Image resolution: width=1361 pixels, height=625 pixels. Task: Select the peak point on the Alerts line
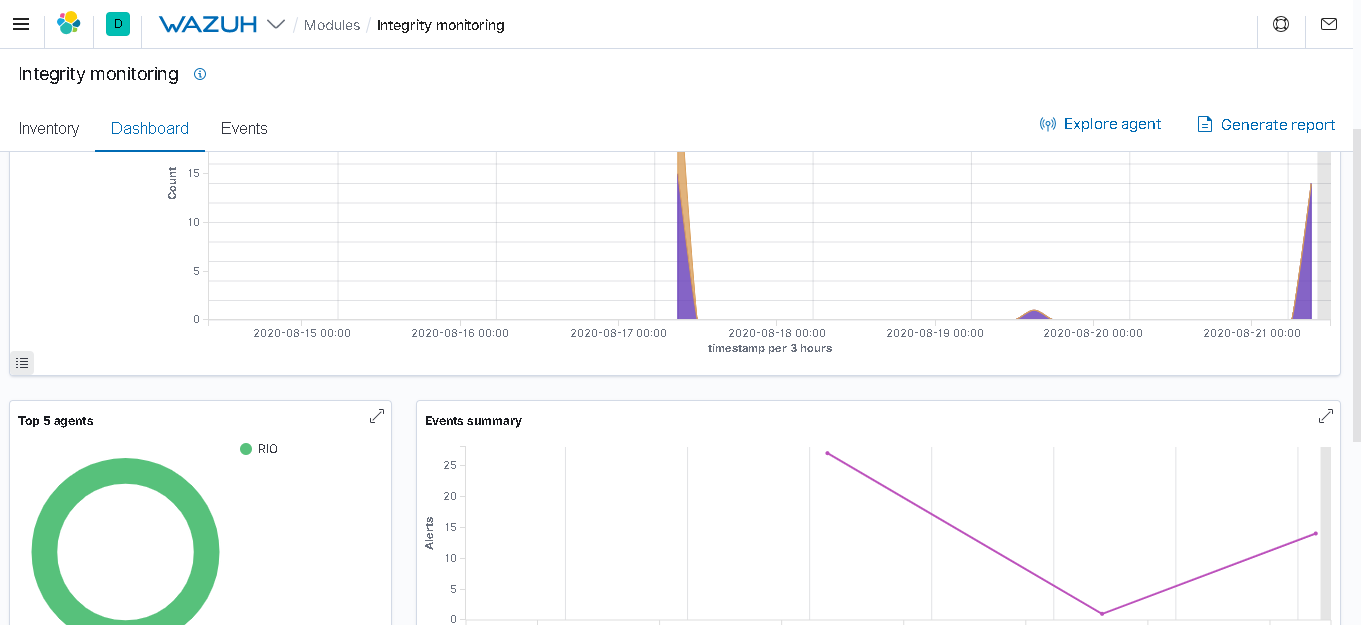(x=827, y=452)
